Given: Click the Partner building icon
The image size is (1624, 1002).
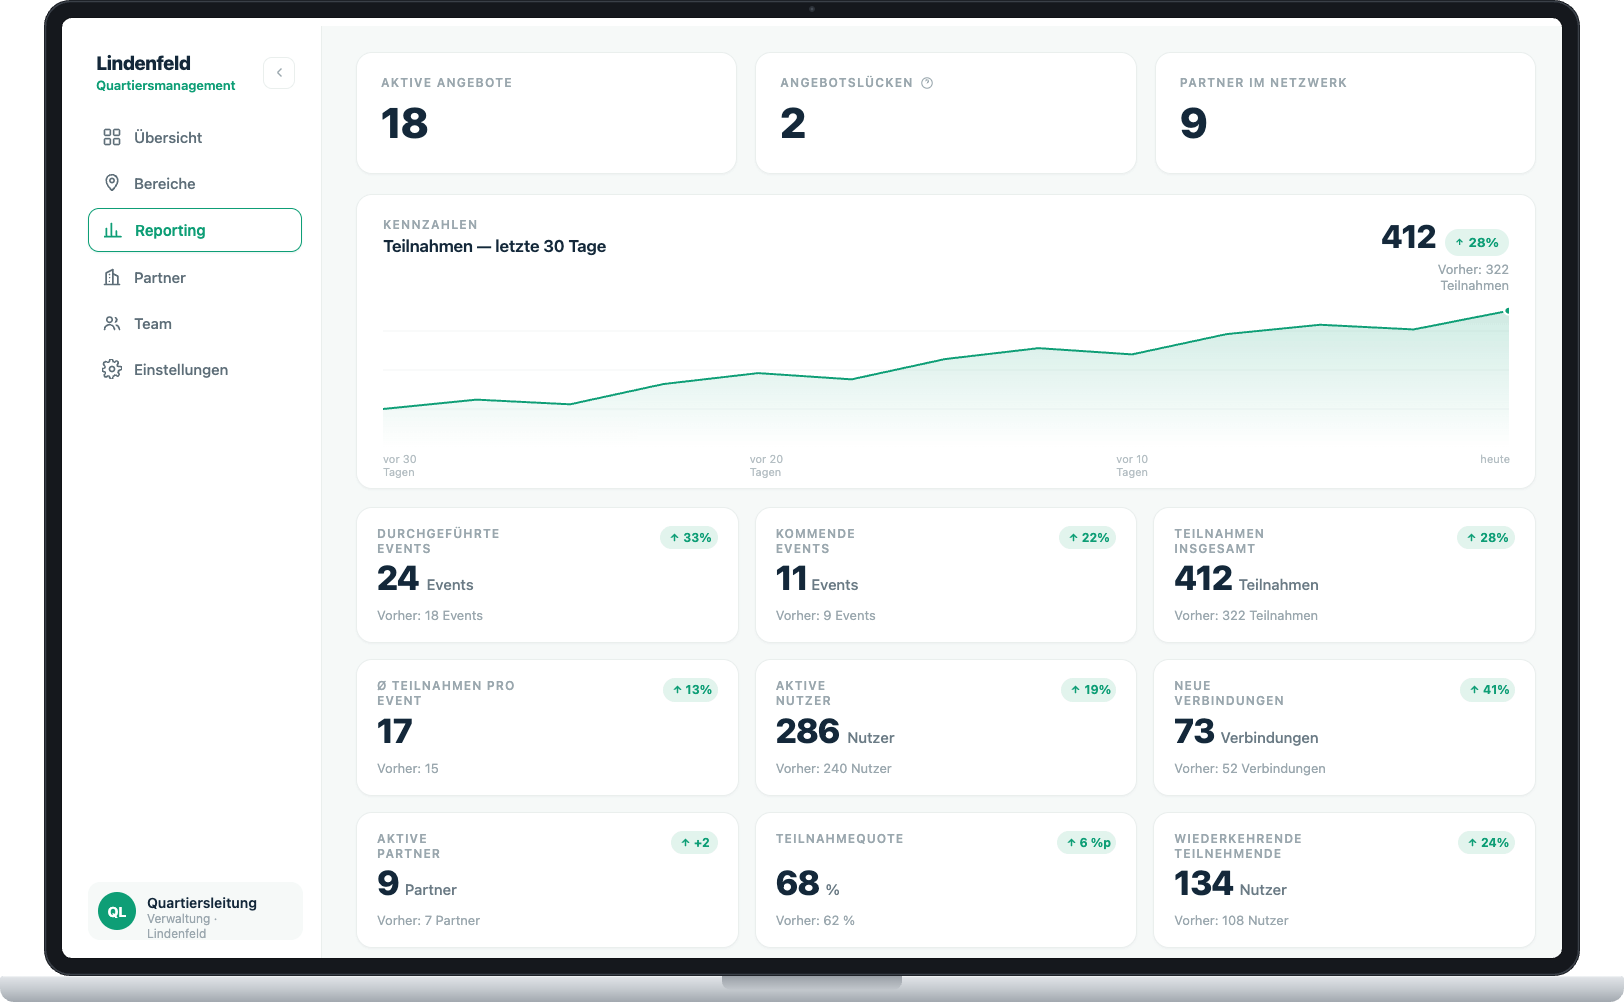Looking at the screenshot, I should [x=112, y=277].
